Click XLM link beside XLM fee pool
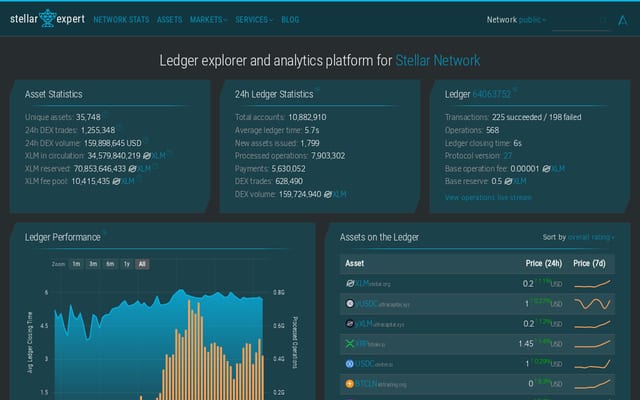This screenshot has height=400, width=640. pos(128,181)
